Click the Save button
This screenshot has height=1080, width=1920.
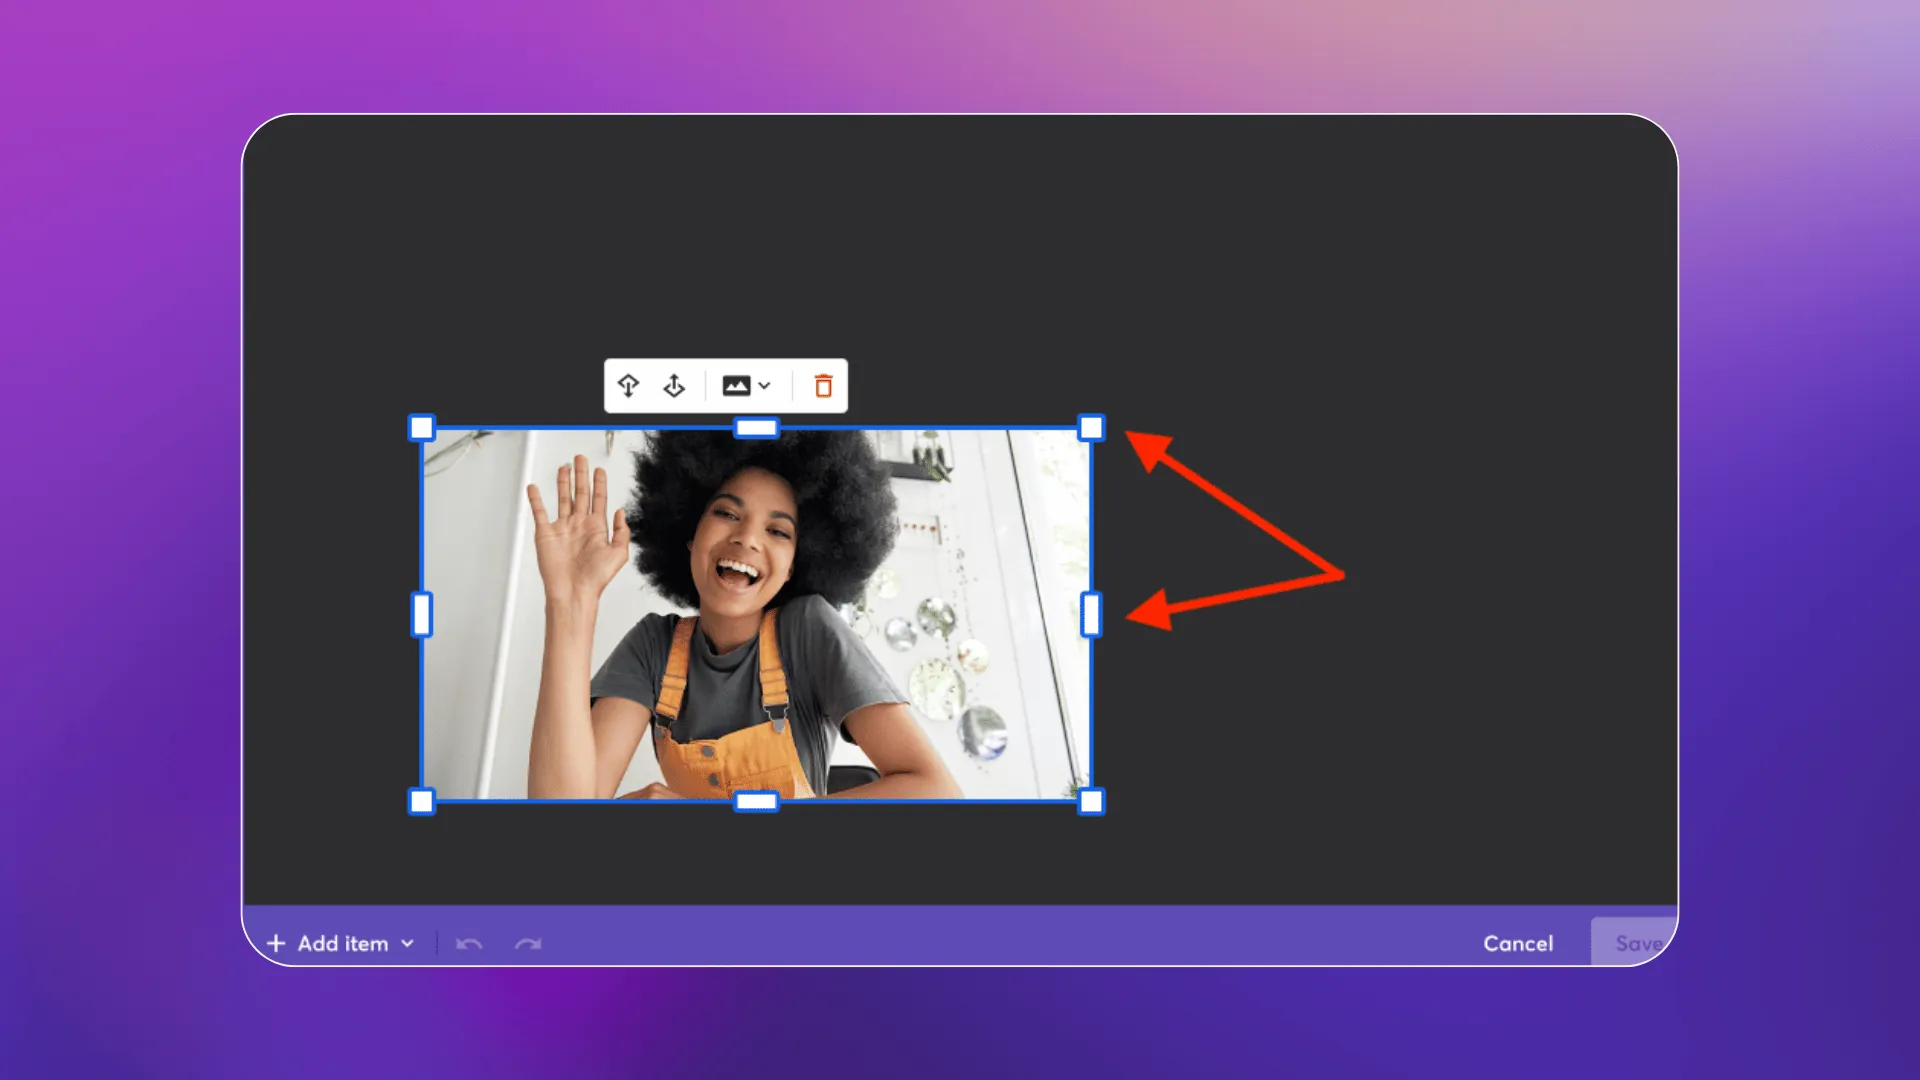[x=1635, y=942]
